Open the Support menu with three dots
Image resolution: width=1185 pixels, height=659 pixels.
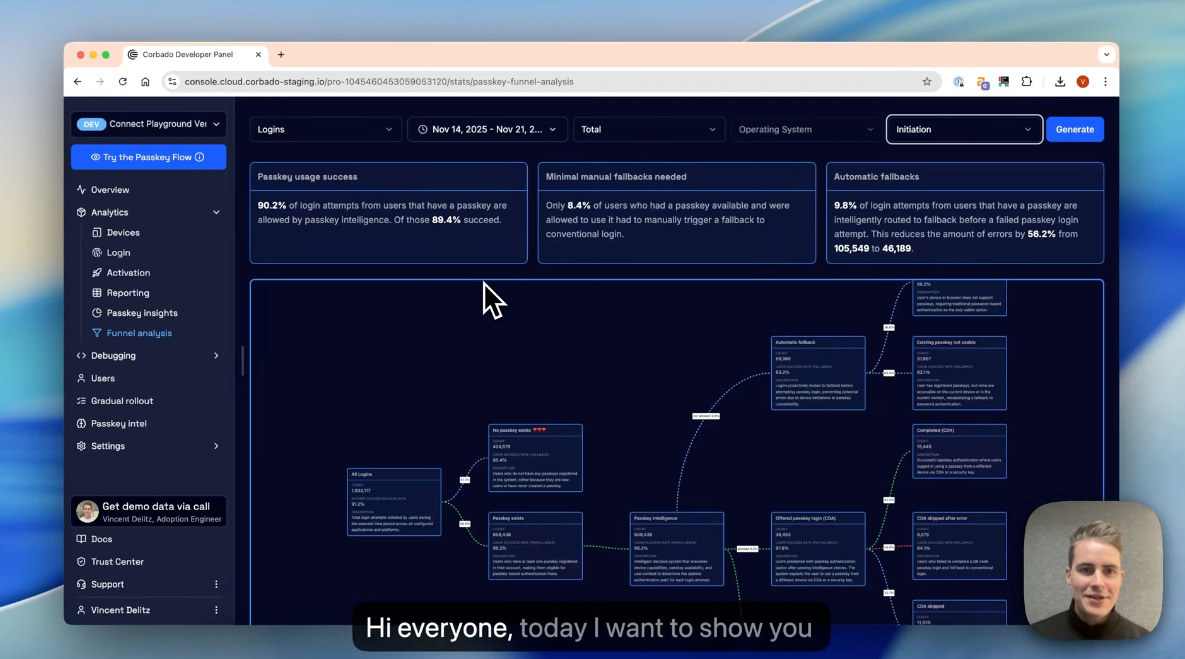click(x=216, y=584)
